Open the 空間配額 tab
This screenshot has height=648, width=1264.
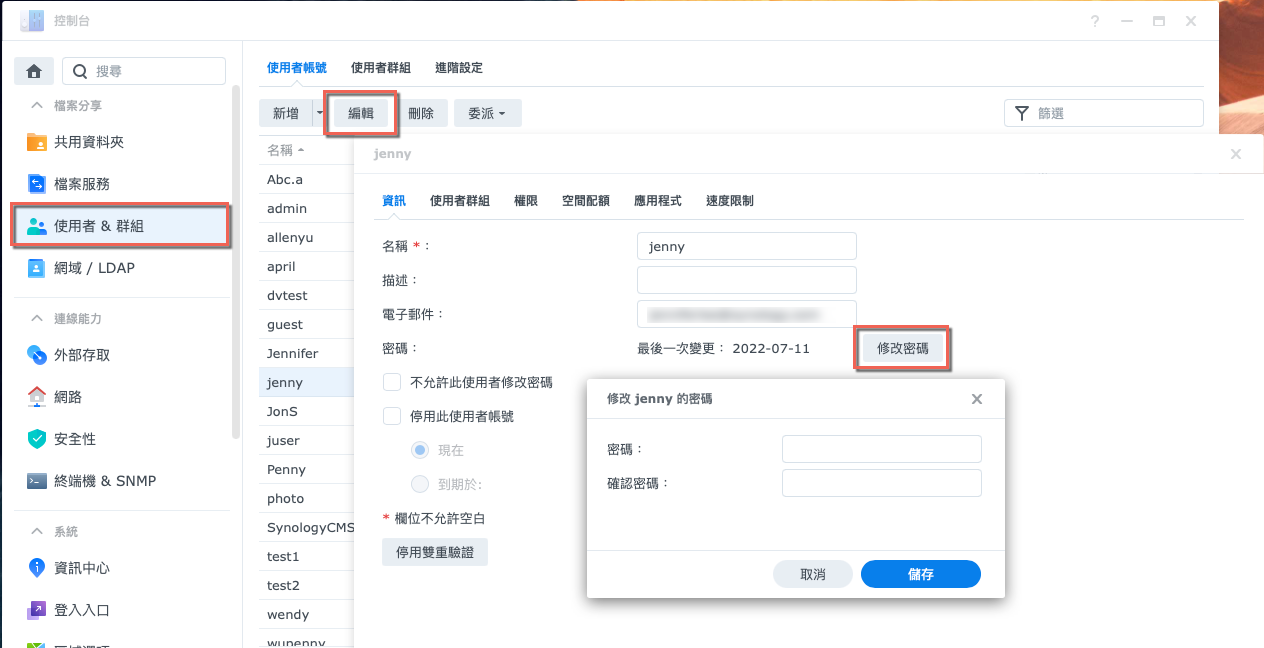[586, 201]
